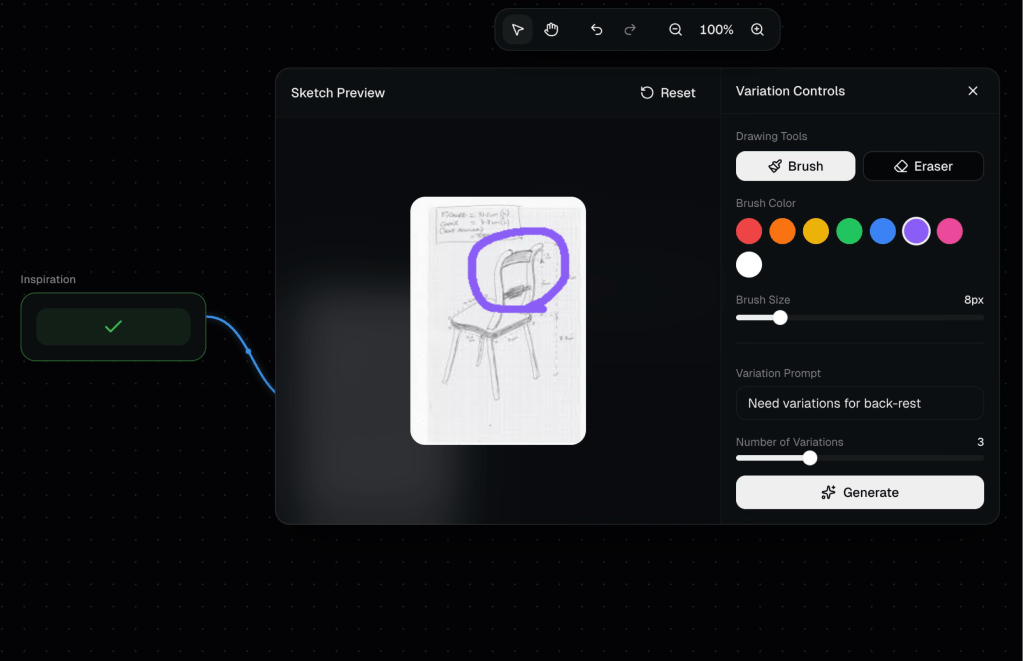Close the Variation Controls panel
Image resolution: width=1023 pixels, height=661 pixels.
click(x=972, y=91)
